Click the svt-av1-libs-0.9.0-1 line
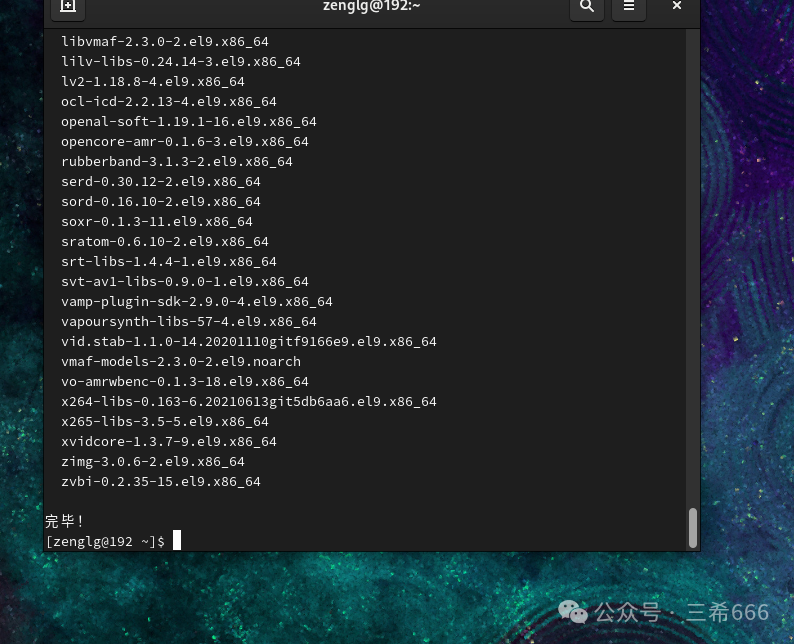 point(184,282)
